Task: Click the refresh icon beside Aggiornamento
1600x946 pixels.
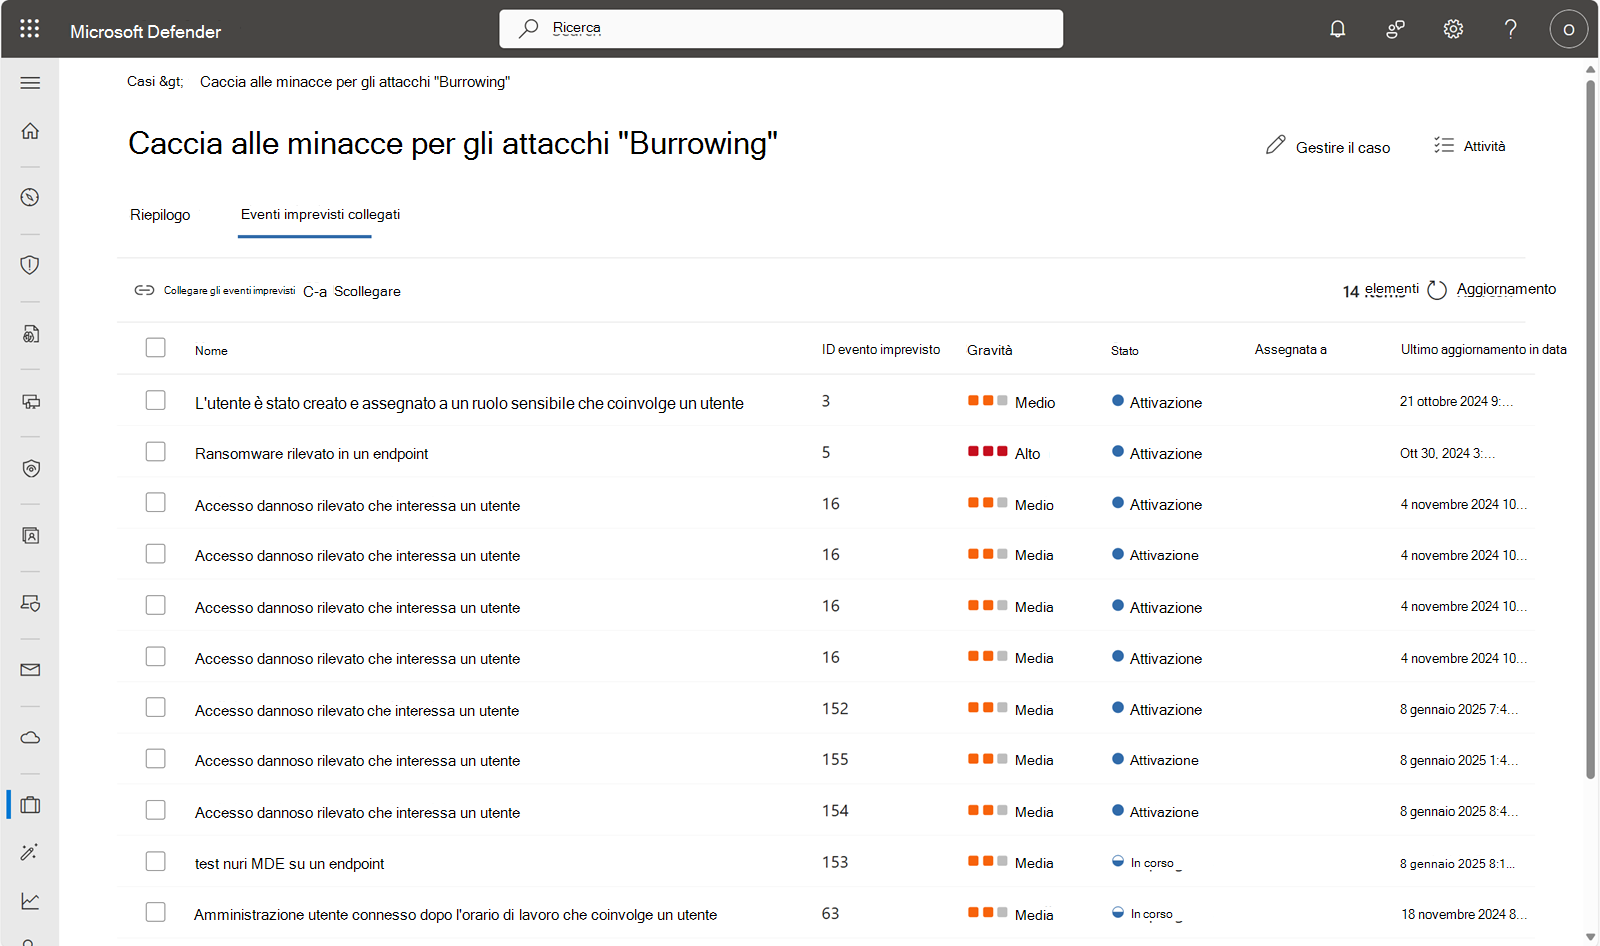Action: [x=1437, y=290]
